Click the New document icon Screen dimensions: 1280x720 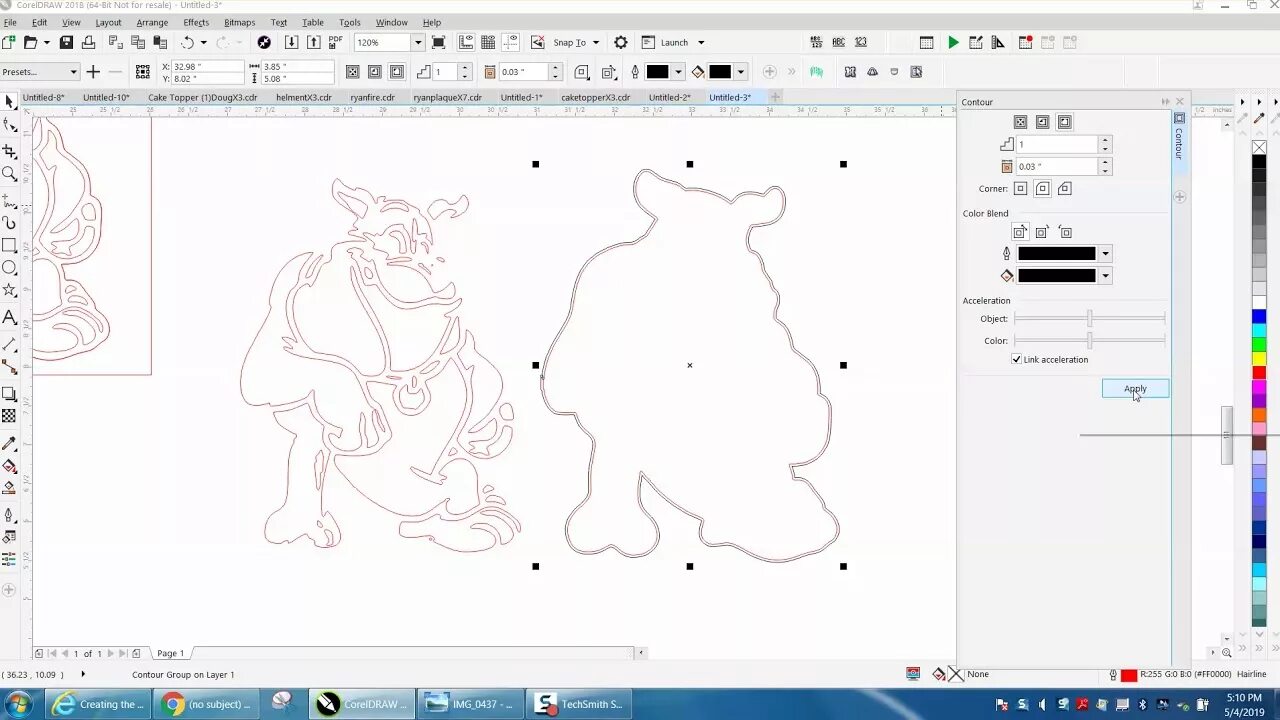8,42
